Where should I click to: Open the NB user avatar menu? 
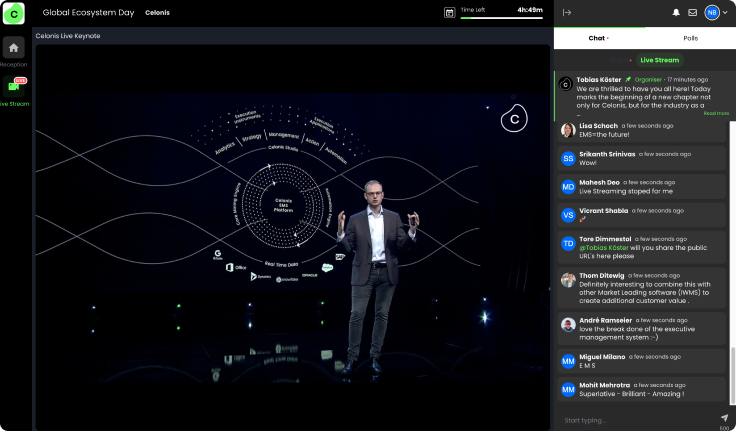(x=711, y=13)
